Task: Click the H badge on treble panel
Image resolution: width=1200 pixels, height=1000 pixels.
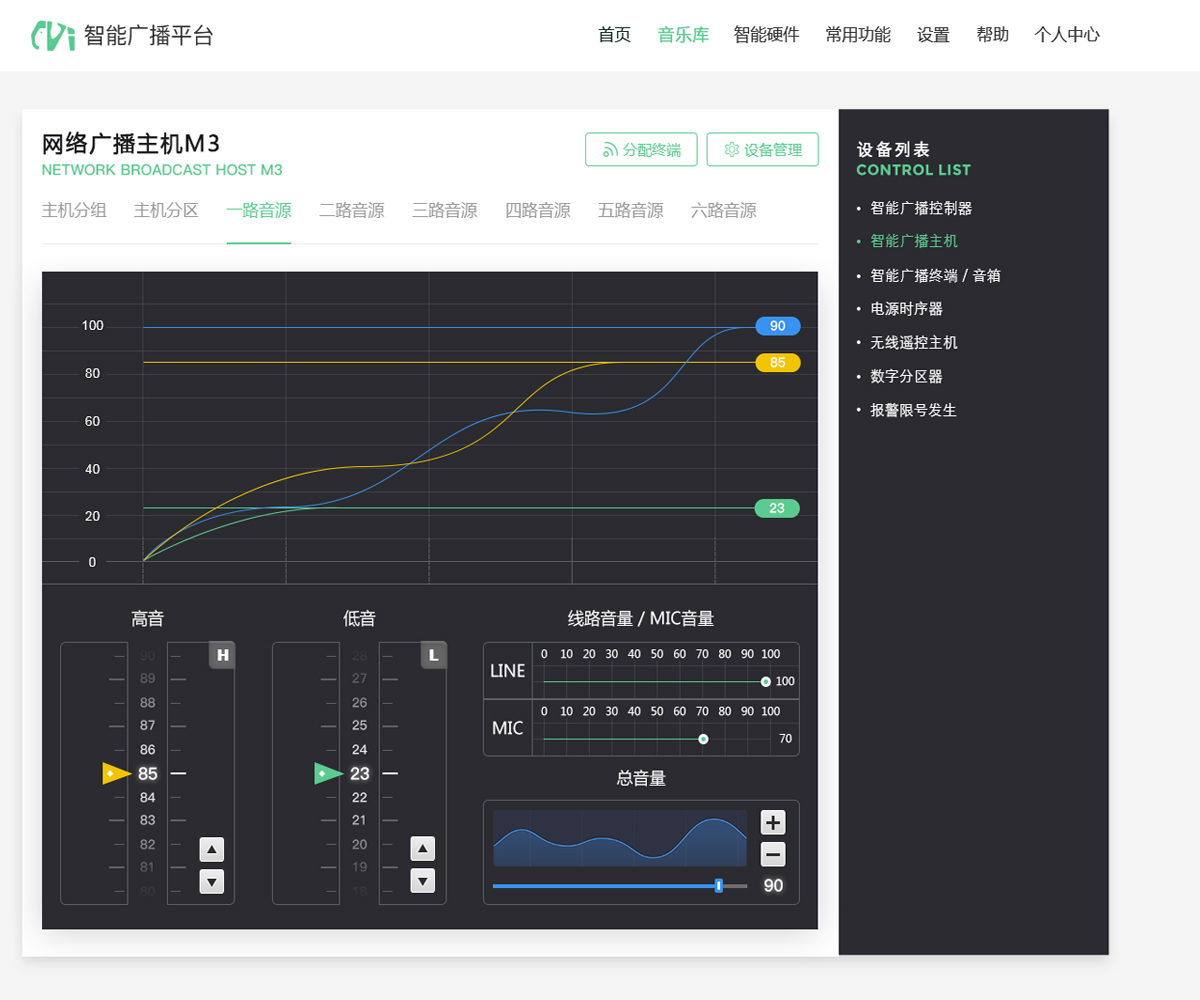Action: click(222, 656)
